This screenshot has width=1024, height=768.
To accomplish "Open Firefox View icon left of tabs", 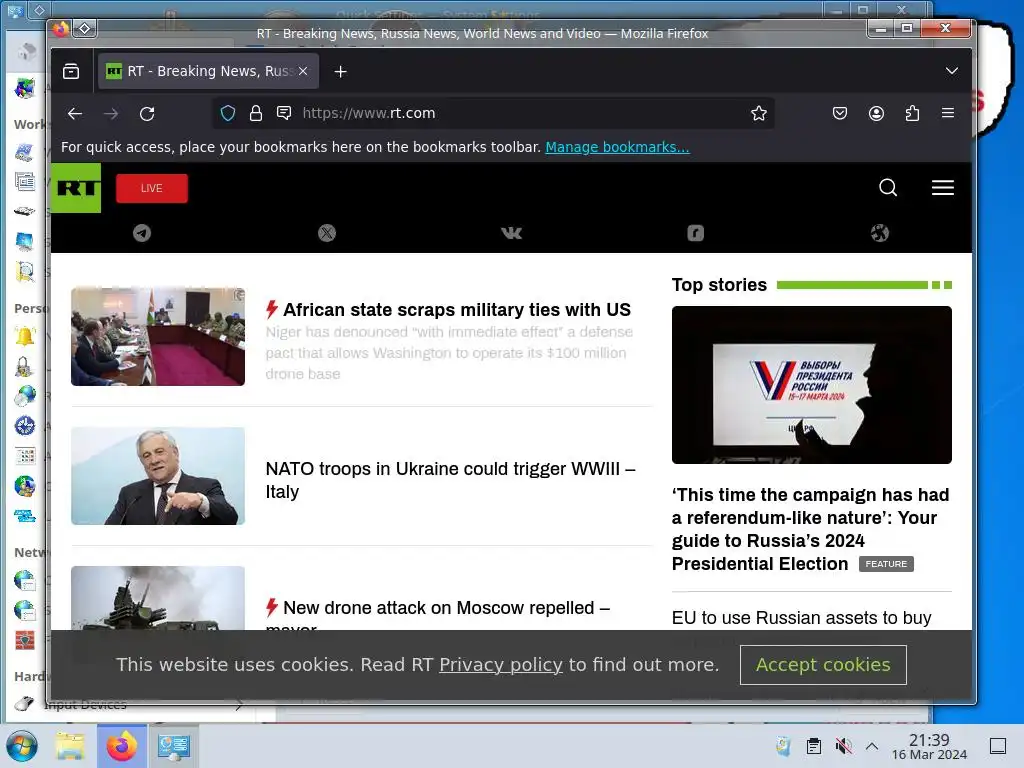I will click(x=71, y=71).
